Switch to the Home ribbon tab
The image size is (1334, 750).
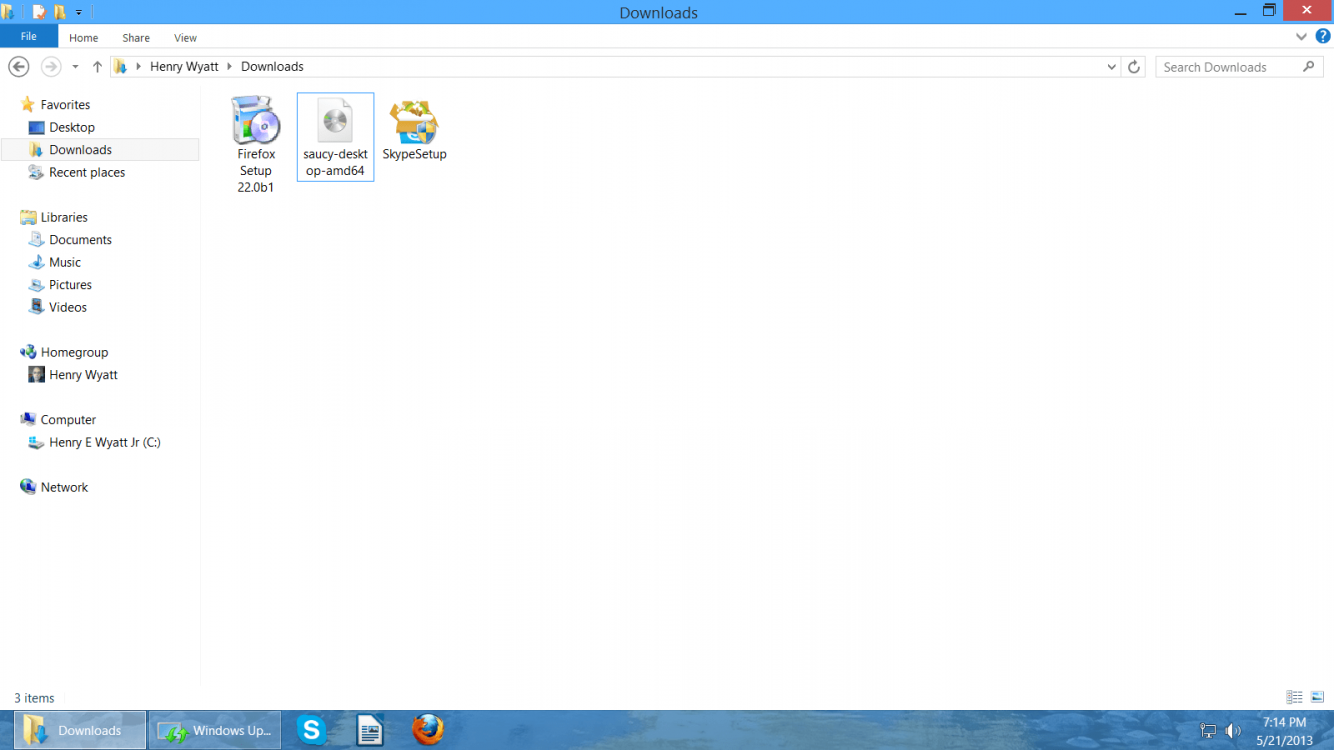point(83,38)
